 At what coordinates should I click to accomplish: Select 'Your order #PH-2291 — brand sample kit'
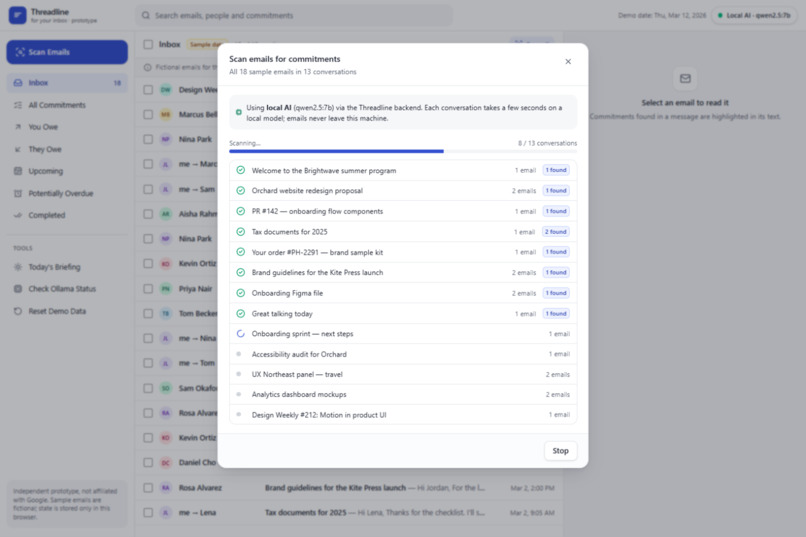403,252
